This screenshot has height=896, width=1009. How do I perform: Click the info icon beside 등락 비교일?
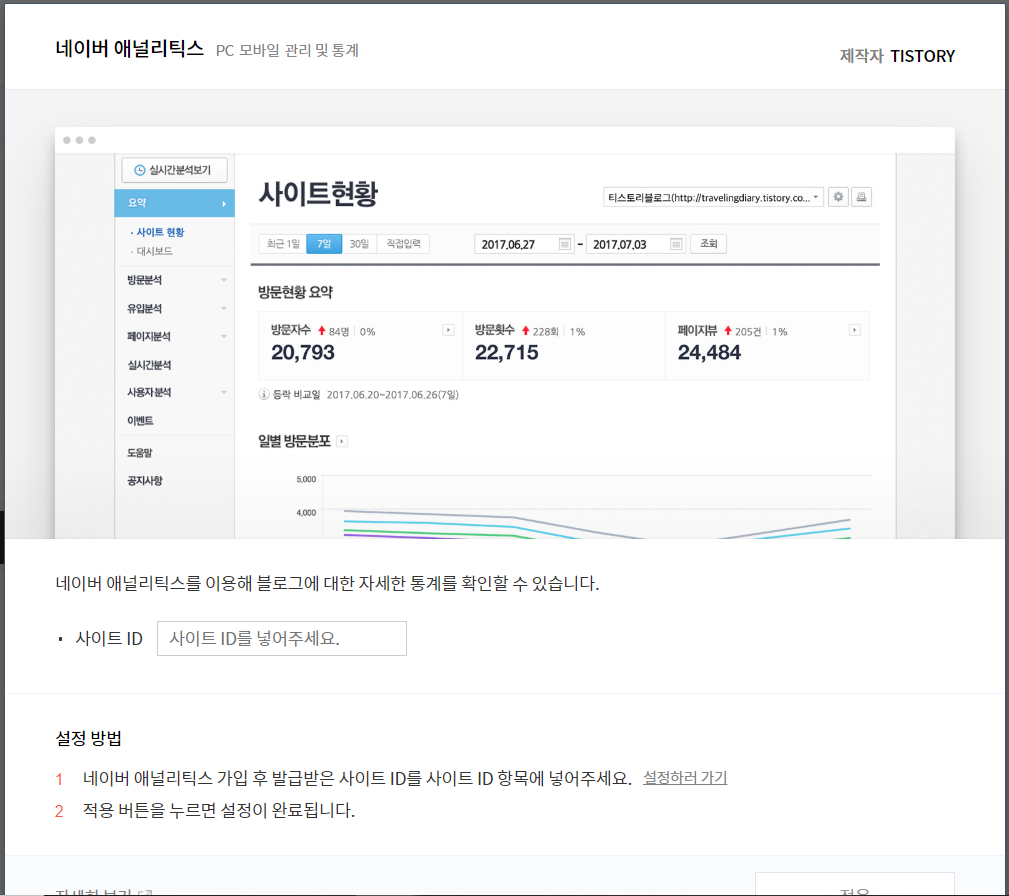click(264, 395)
